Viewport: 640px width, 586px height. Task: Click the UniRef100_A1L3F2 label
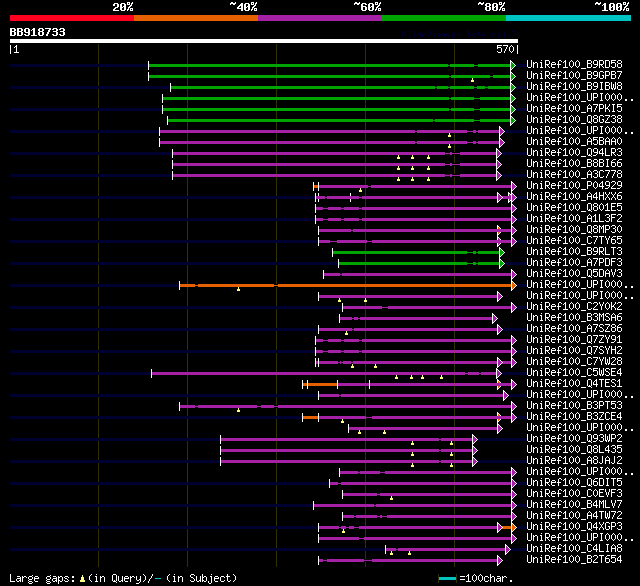574,219
